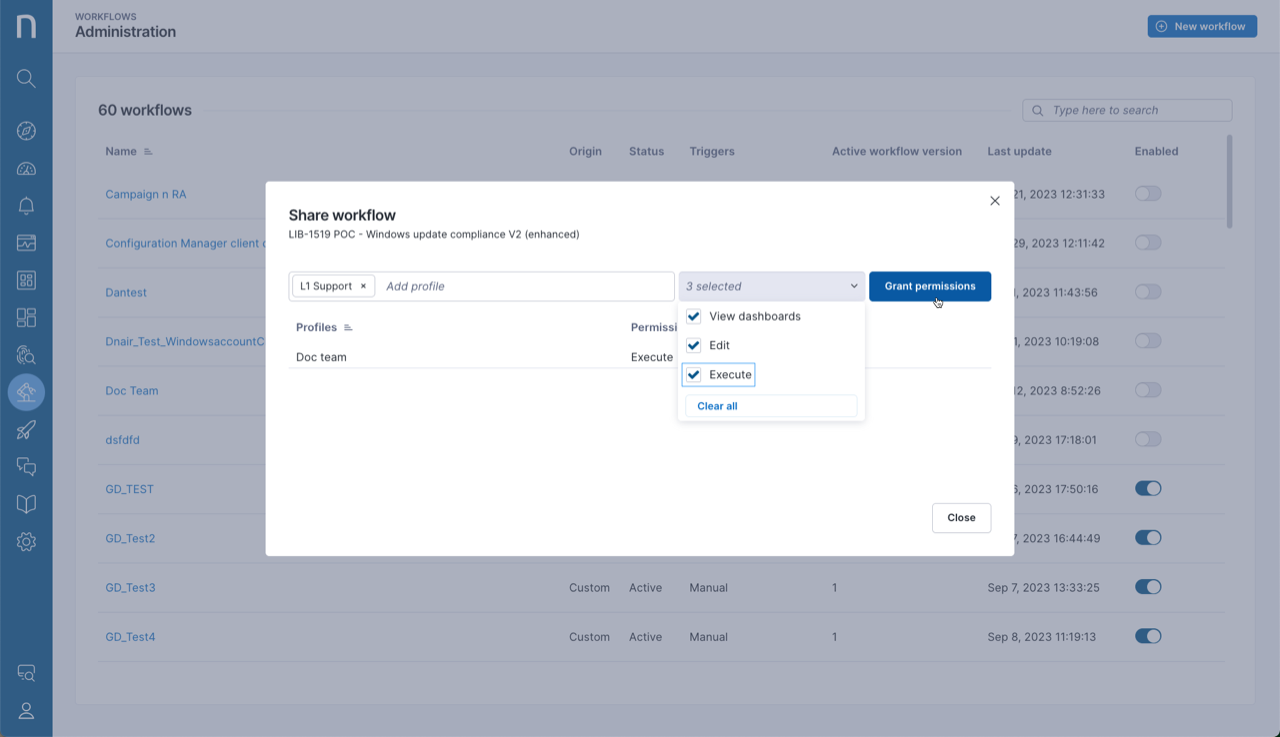Uncheck the Edit permission checkbox
This screenshot has height=737, width=1280.
pos(693,345)
